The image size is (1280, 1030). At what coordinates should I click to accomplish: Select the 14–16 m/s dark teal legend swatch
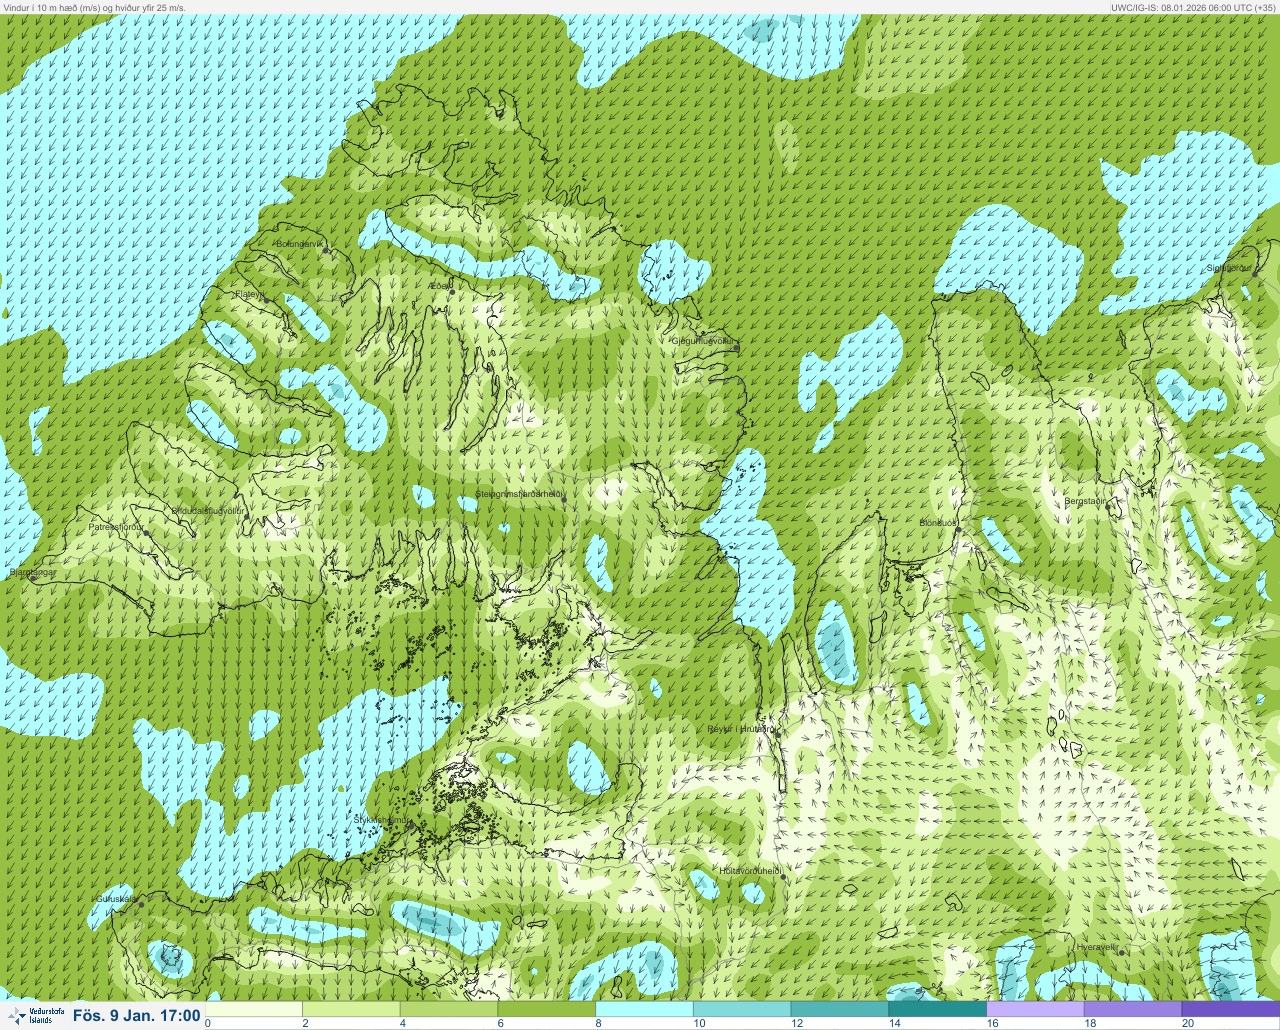click(940, 1008)
